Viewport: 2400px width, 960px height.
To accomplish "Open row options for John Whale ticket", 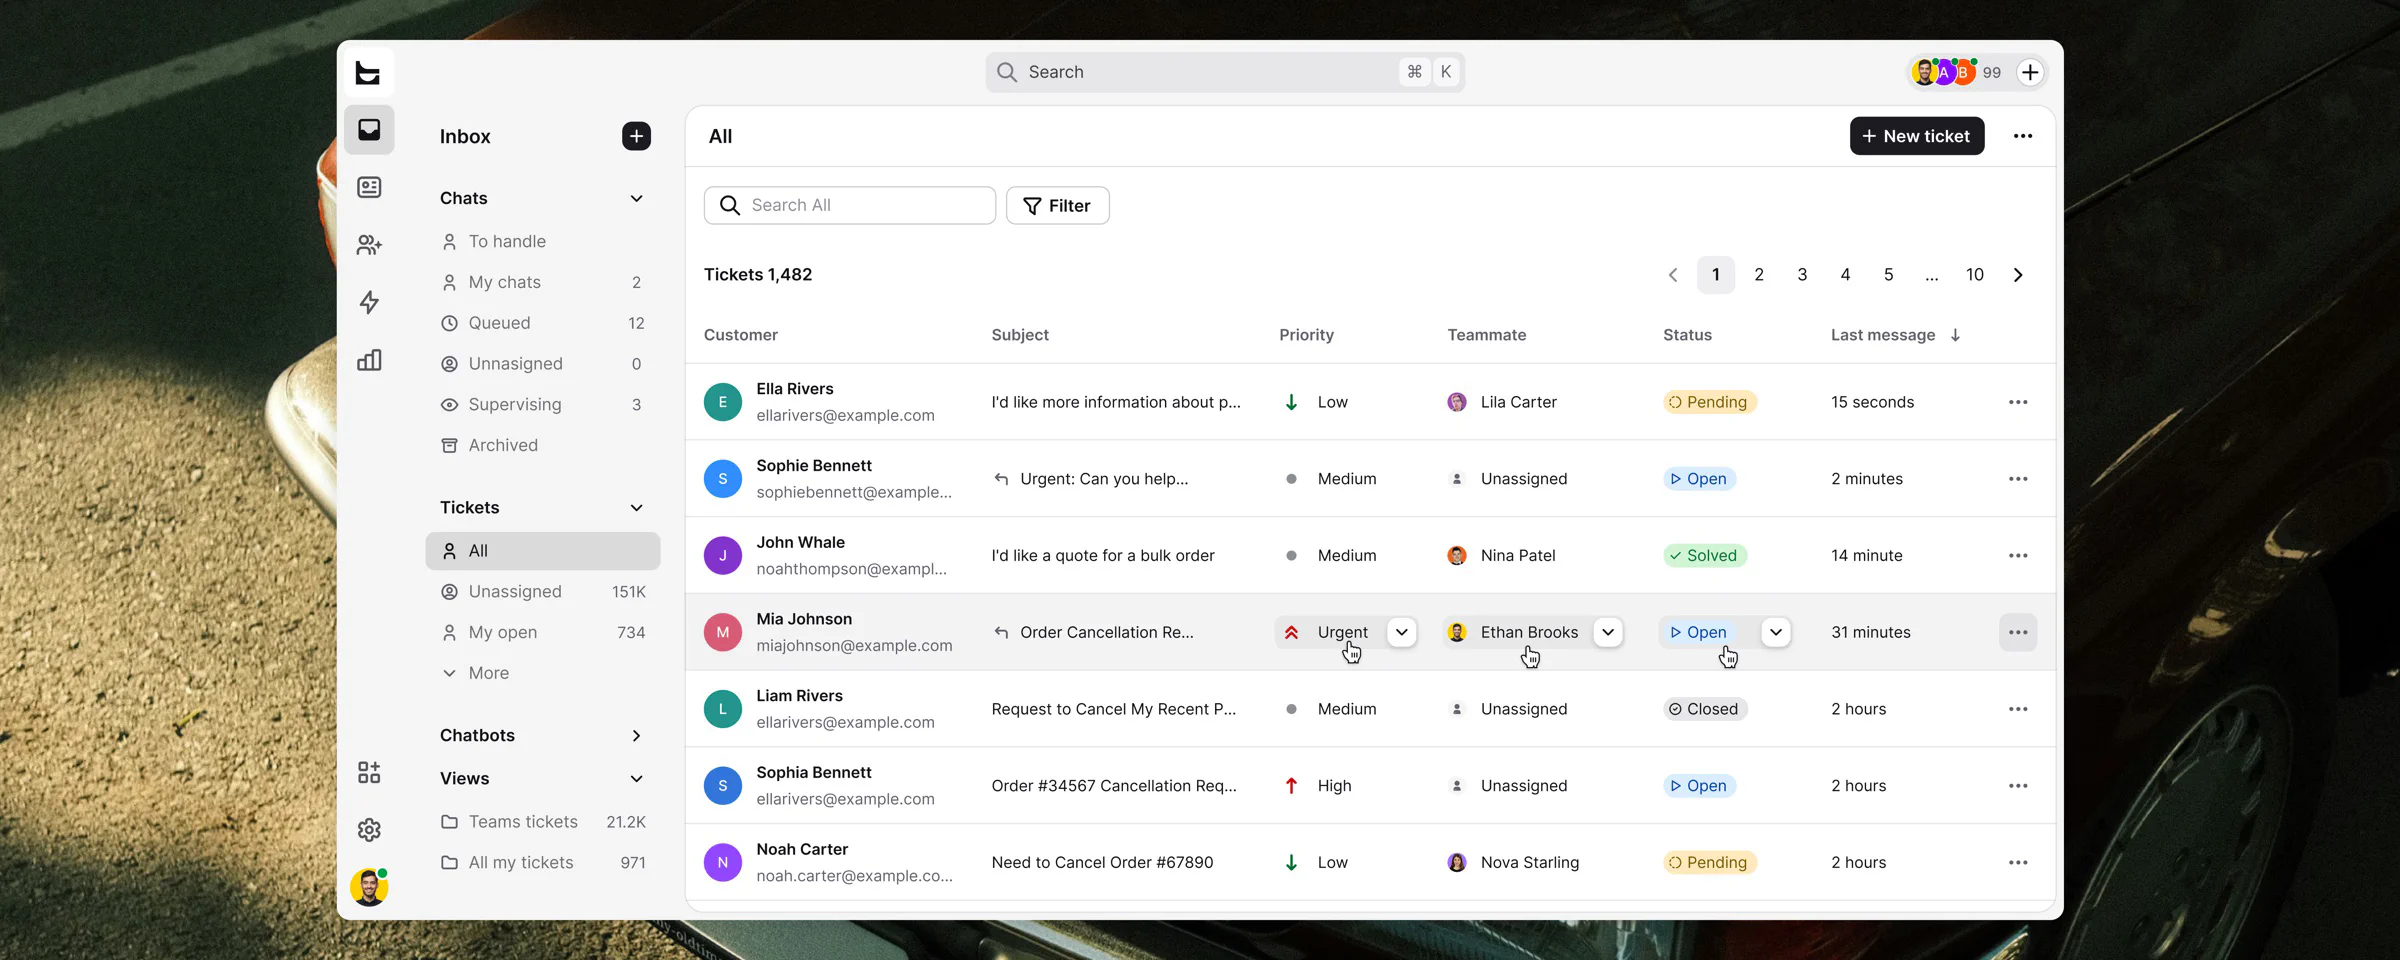I will [2018, 556].
